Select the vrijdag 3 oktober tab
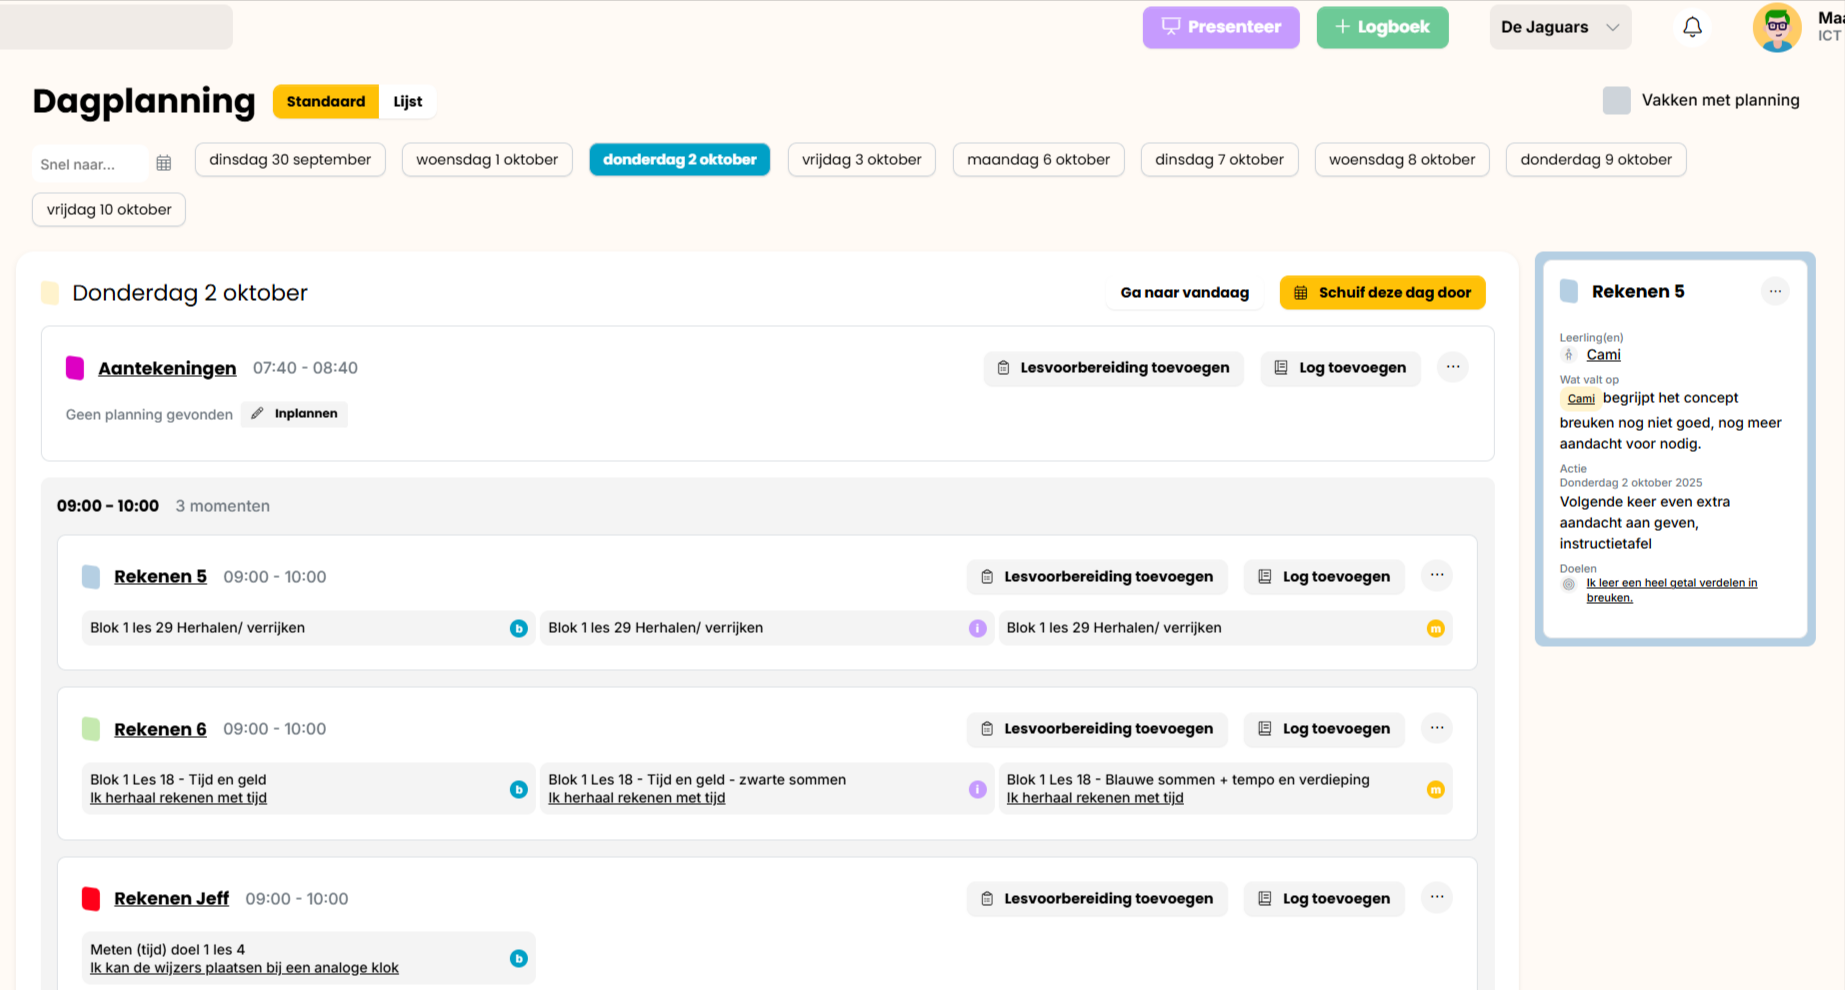Viewport: 1845px width, 990px height. pos(861,159)
